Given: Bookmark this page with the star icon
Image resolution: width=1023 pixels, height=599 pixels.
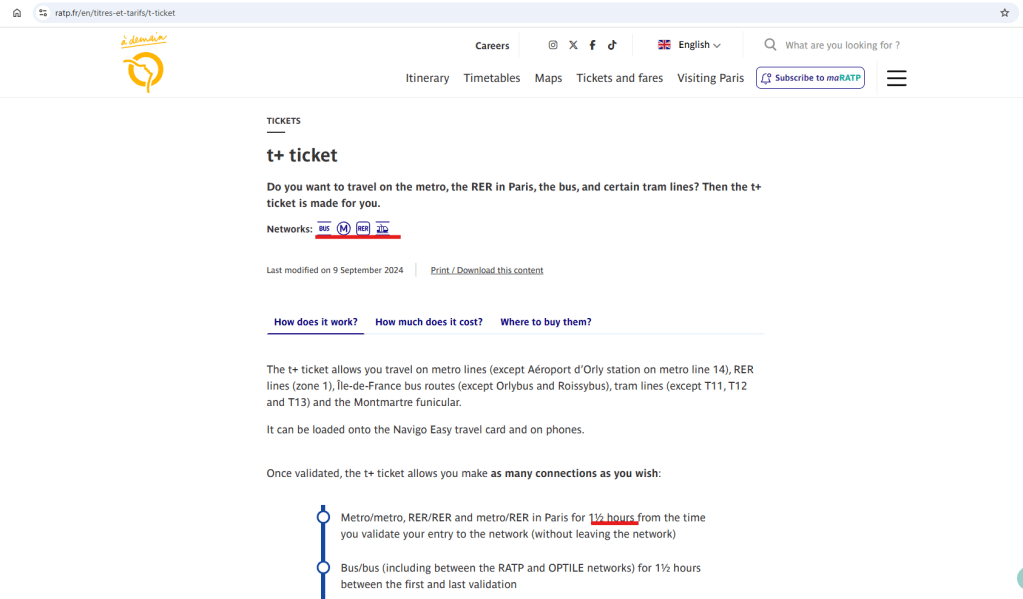Looking at the screenshot, I should 1004,13.
